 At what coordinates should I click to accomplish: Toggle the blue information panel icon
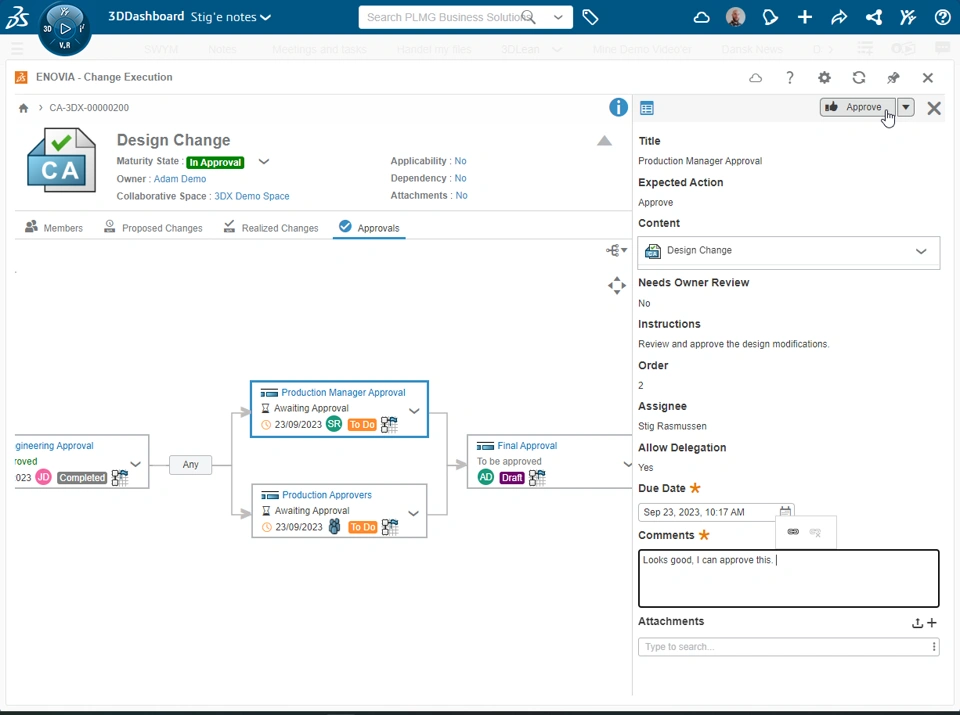pos(618,107)
